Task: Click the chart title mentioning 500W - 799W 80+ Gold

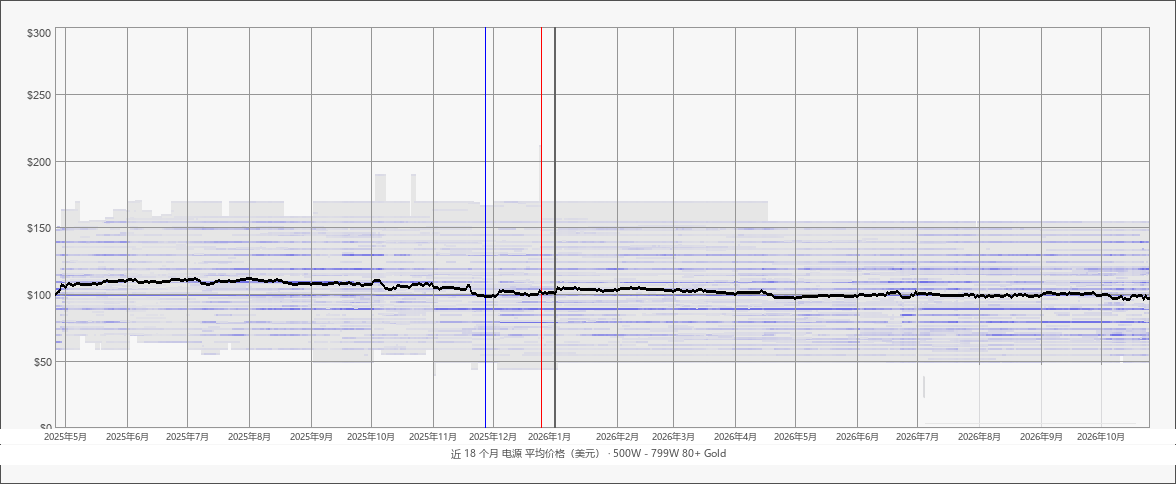Action: [588, 454]
